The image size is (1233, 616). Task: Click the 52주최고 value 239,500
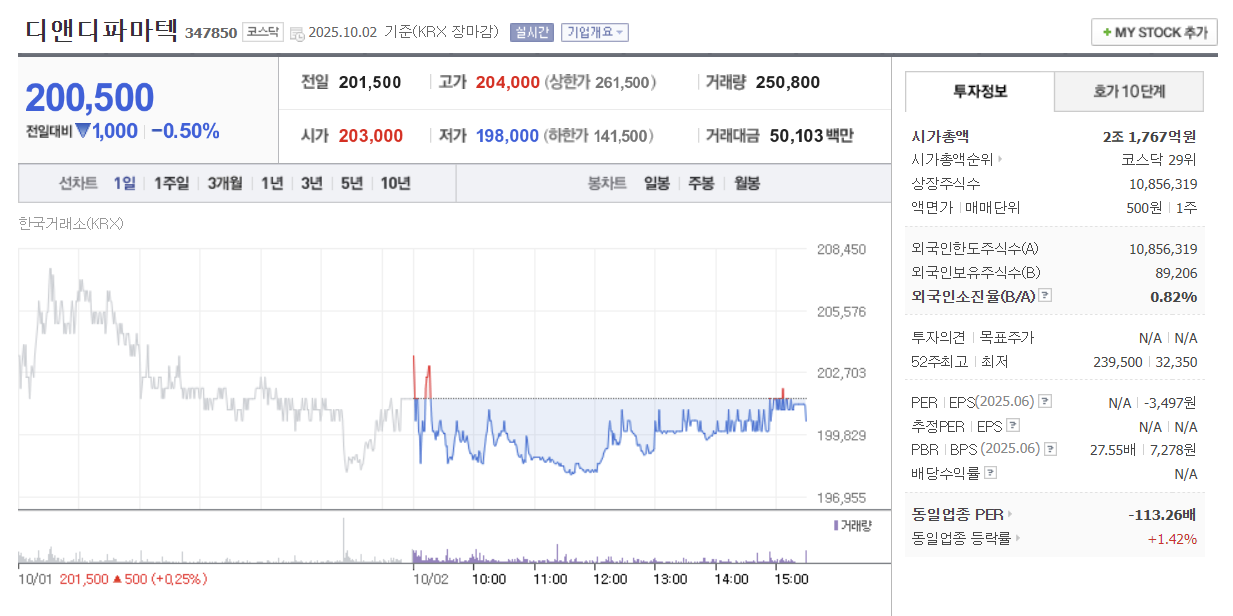click(x=1116, y=362)
